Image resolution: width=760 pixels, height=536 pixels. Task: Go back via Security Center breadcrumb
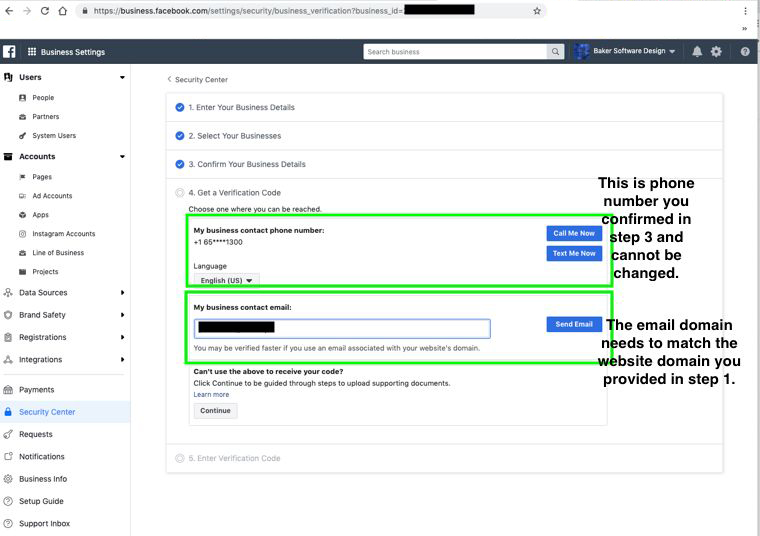click(198, 79)
